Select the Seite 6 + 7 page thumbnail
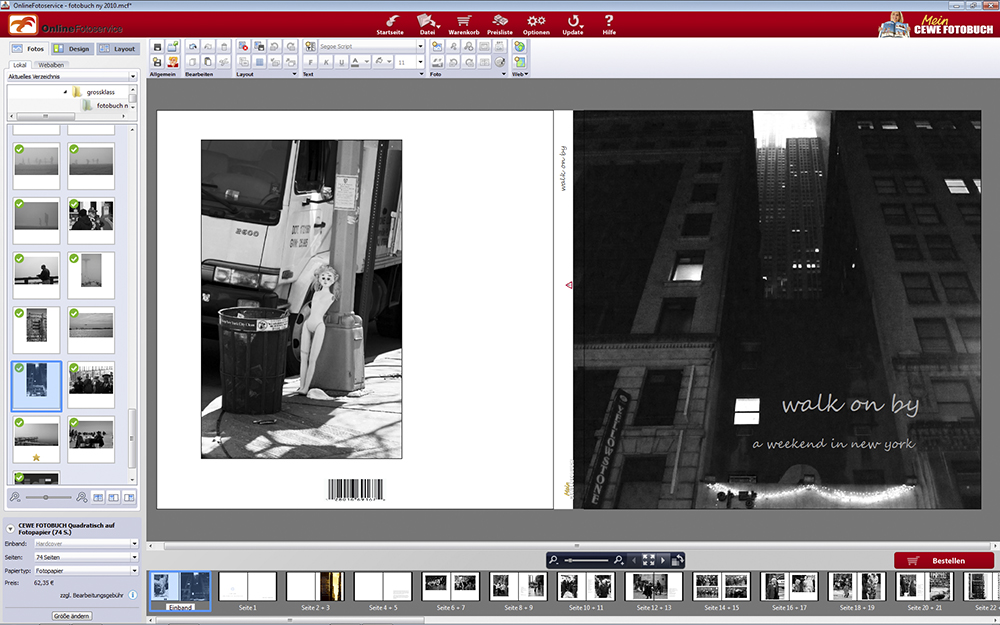 click(x=449, y=587)
